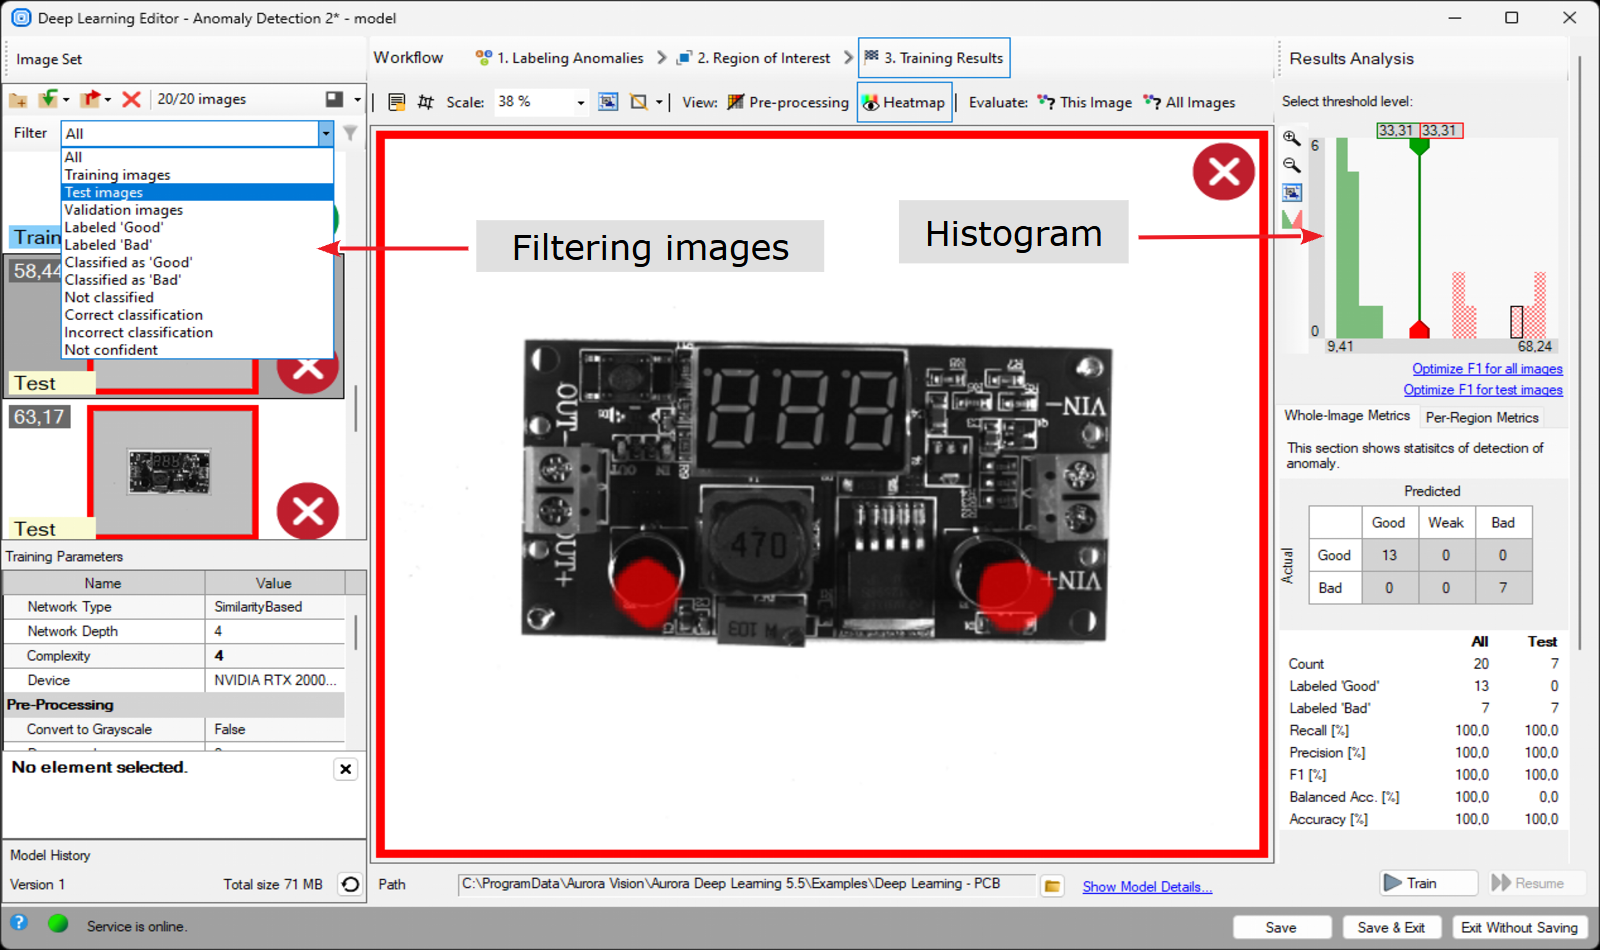
Task: Go to 2. Region of Interest step
Action: pyautogui.click(x=754, y=58)
